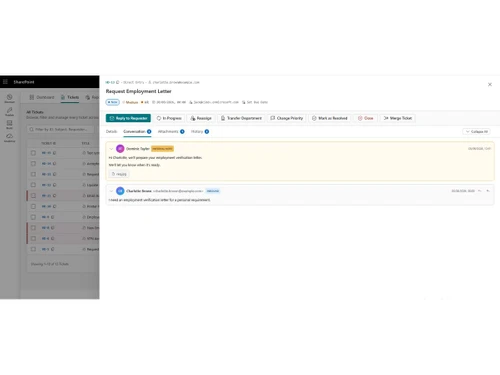Viewport: 500px width, 375px height.
Task: Click the ticket filter search field
Action: (60, 129)
